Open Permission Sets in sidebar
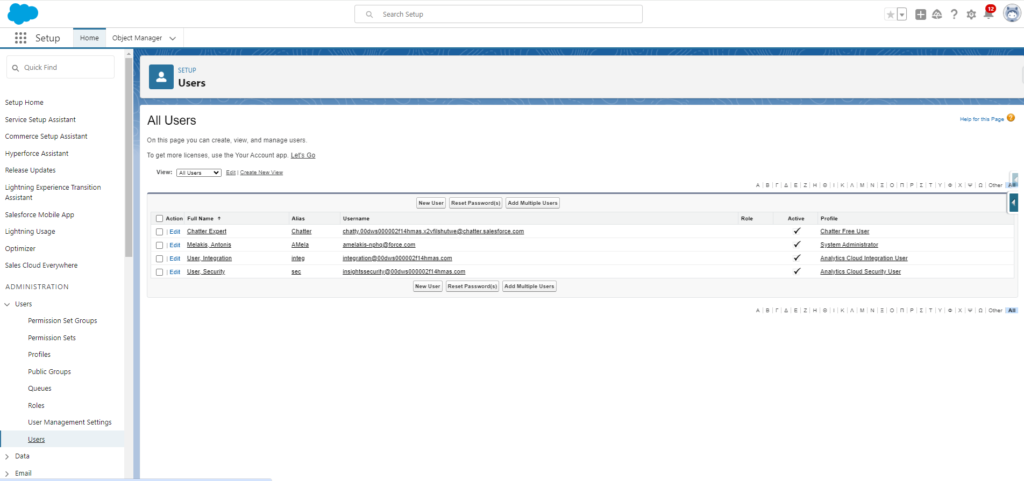 52,338
